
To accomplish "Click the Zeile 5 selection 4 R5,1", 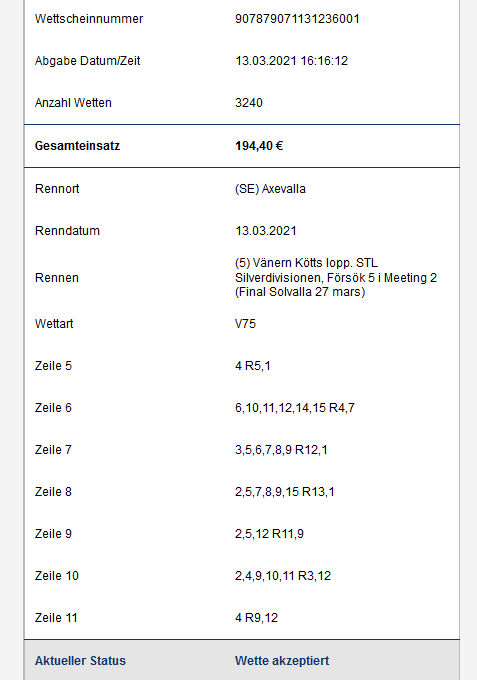I will click(253, 366).
